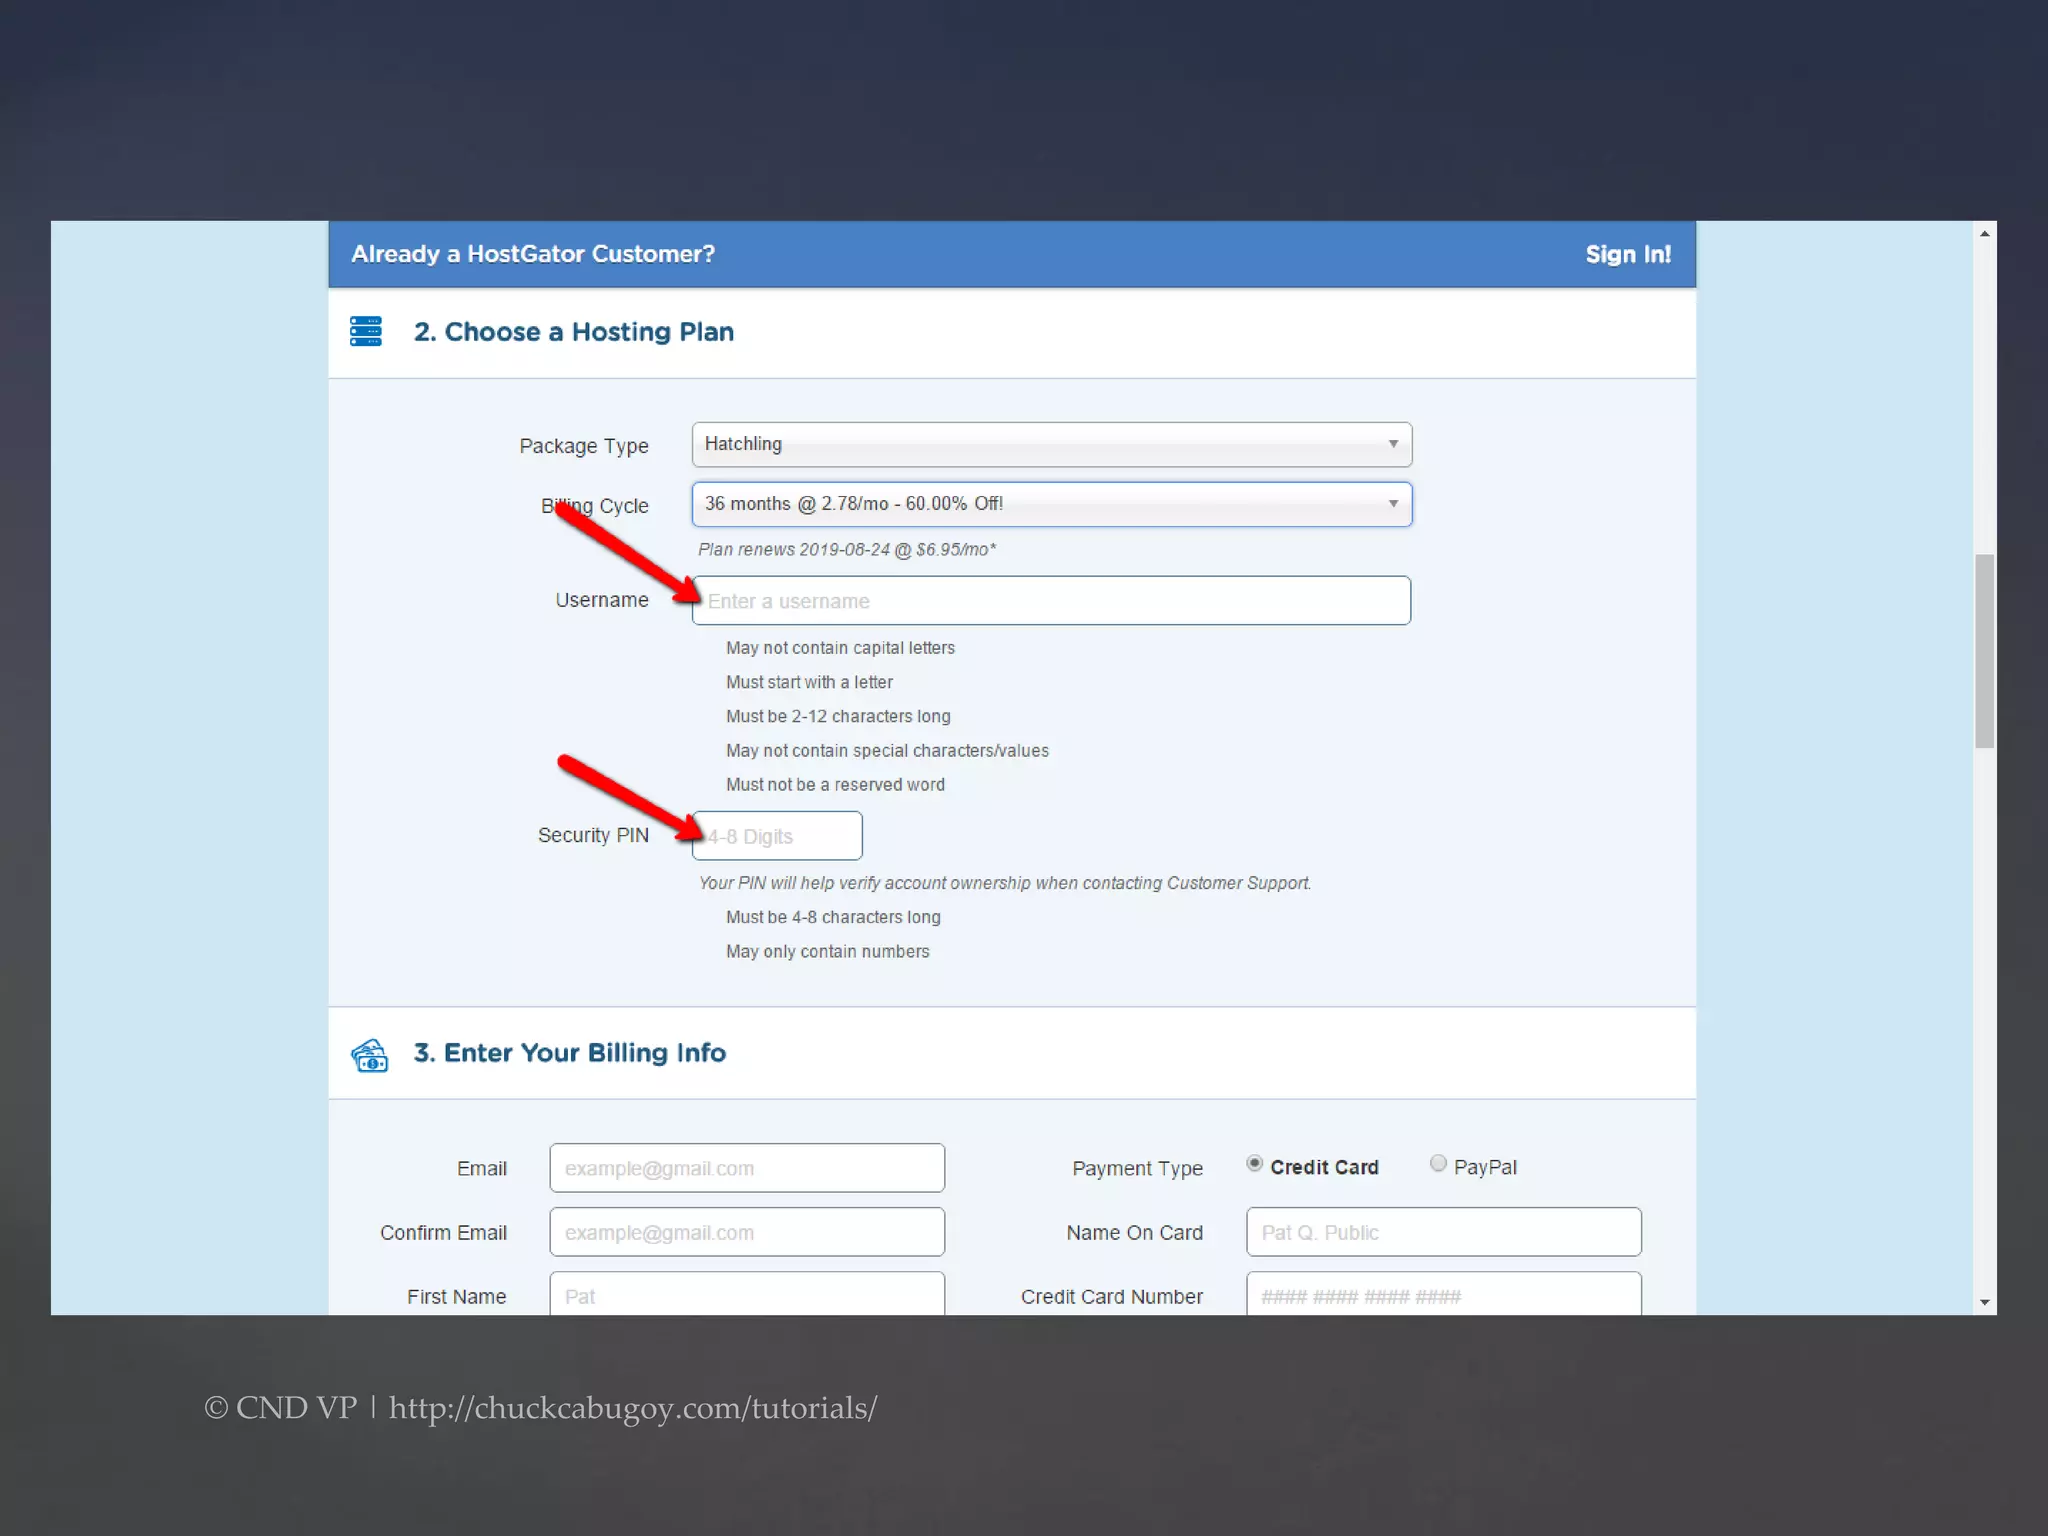
Task: Click the Confirm Email input field
Action: tap(747, 1232)
